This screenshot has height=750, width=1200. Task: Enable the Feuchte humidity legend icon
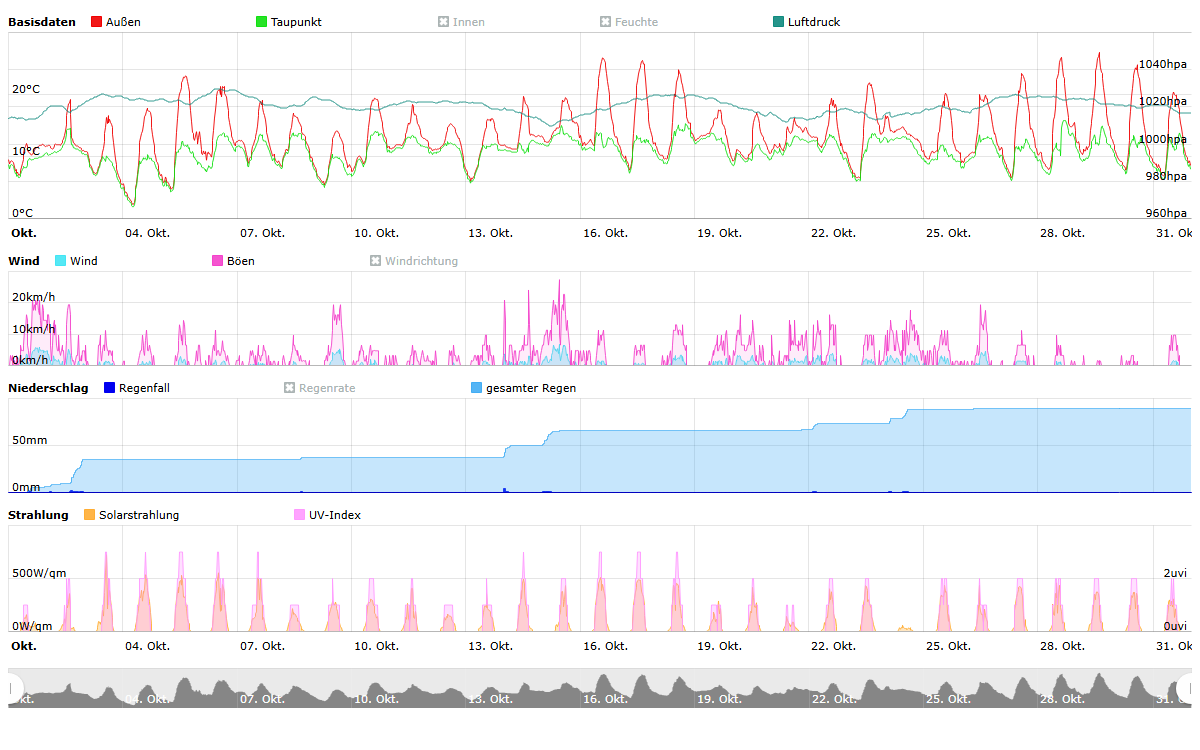[x=606, y=22]
